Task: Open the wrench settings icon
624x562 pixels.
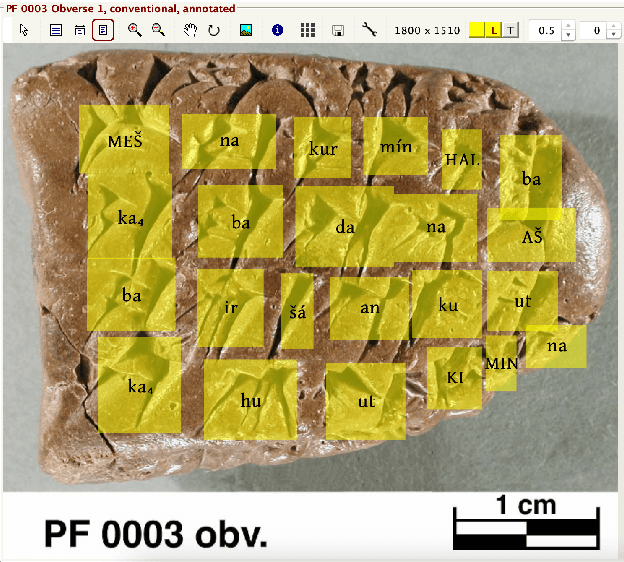Action: (x=369, y=31)
